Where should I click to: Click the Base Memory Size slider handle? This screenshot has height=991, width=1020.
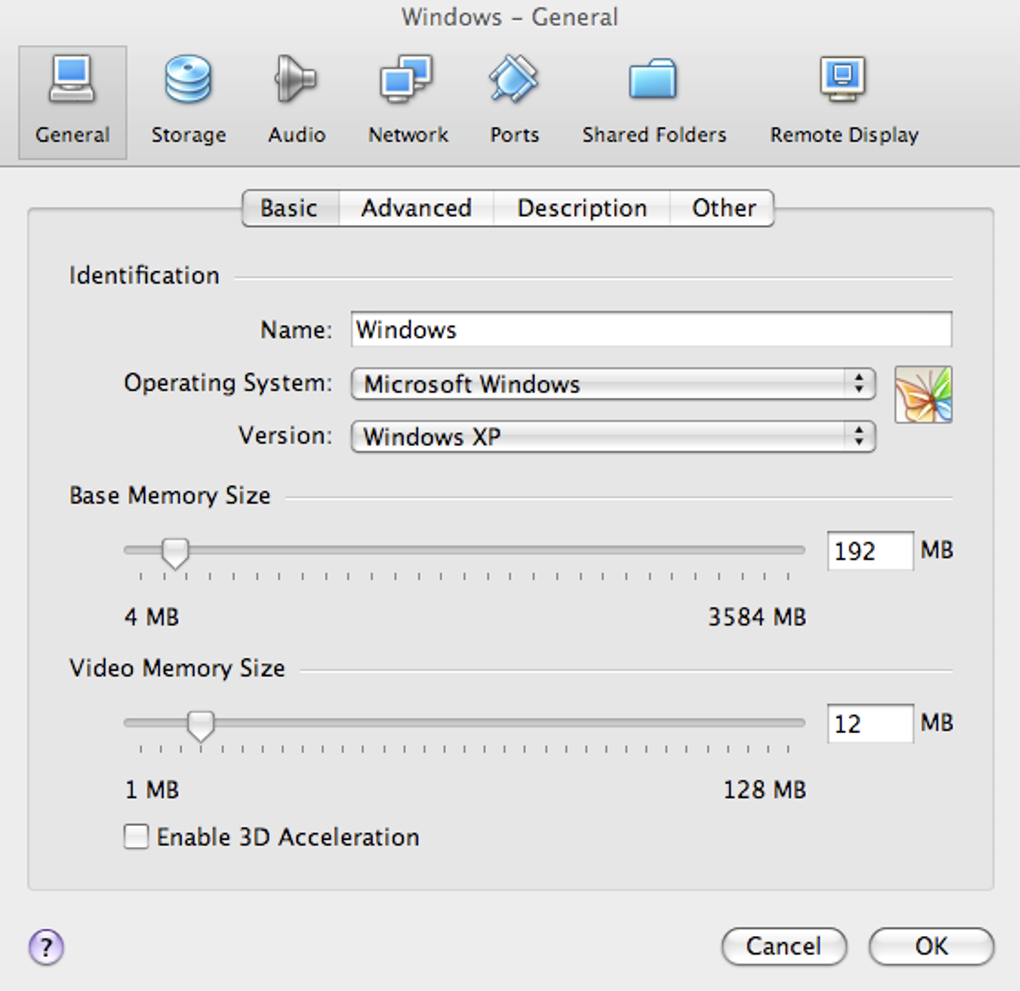coord(175,551)
